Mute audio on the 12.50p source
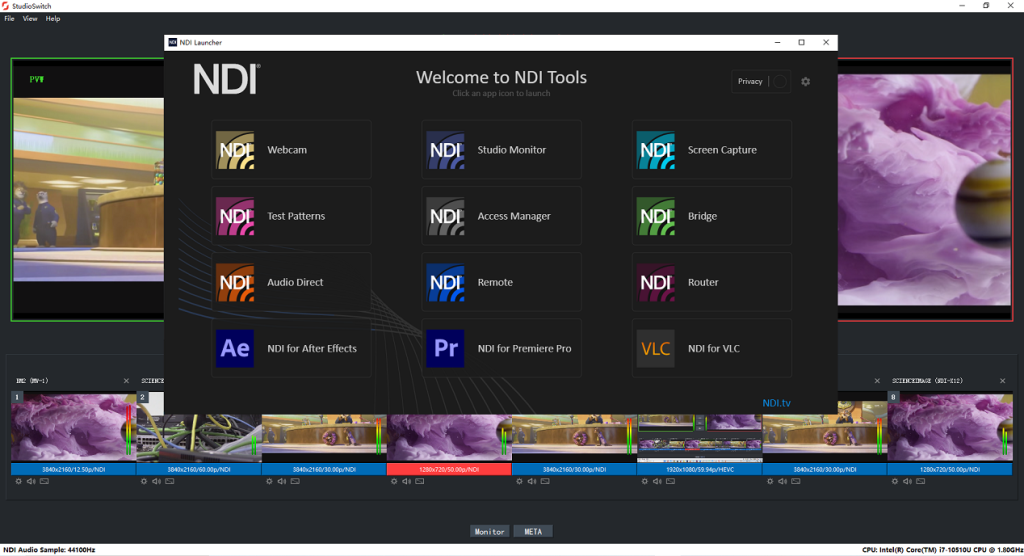1024x556 pixels. (31, 482)
